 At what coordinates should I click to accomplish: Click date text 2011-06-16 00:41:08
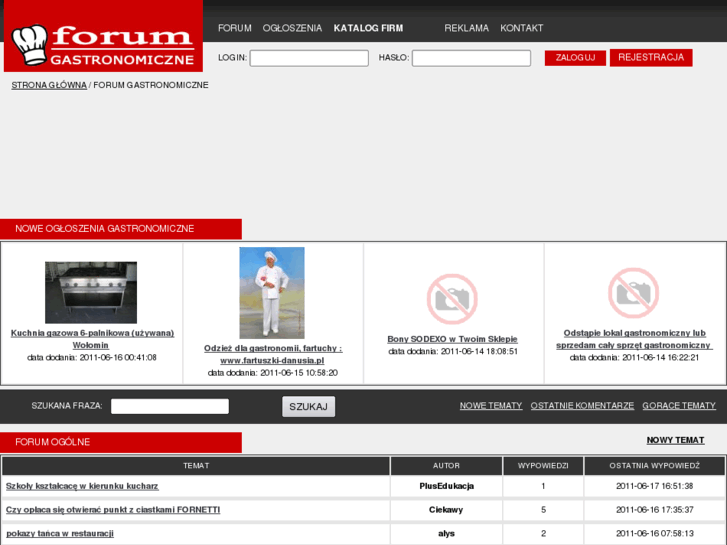point(118,358)
